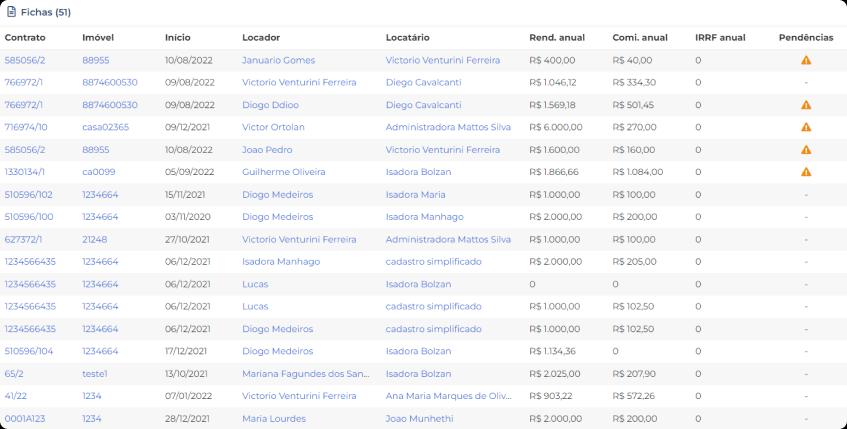
Task: Open warning icon in Guilherme Oliveira row
Action: (x=806, y=172)
